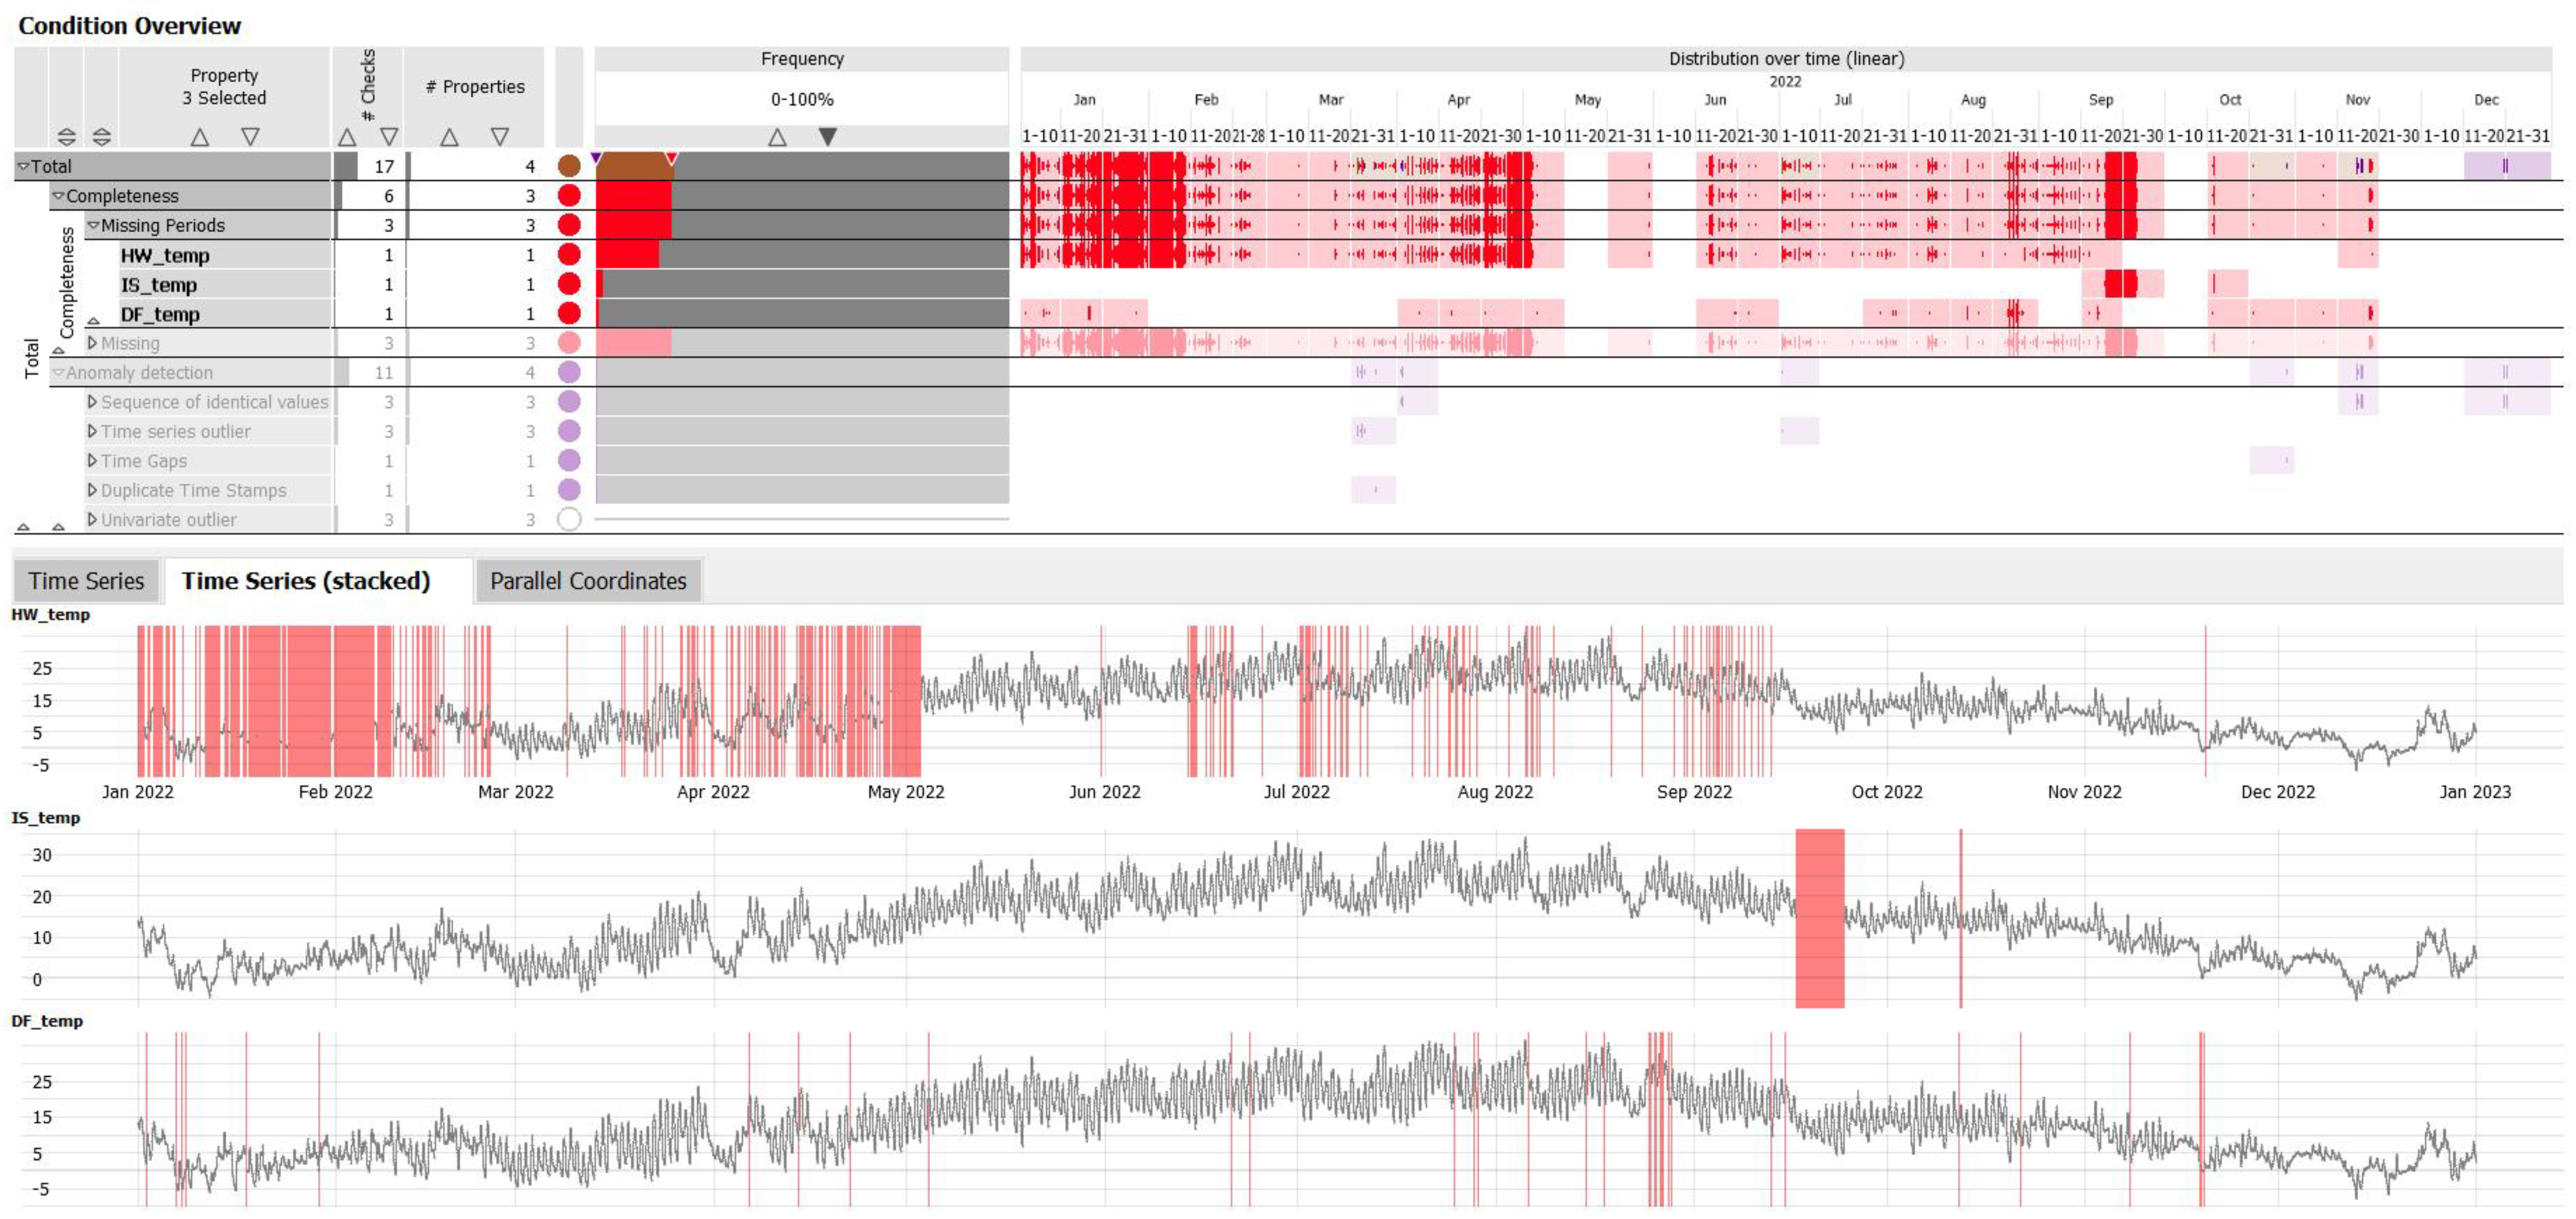
Task: Toggle the red circle for HW_temp row
Action: coord(569,255)
